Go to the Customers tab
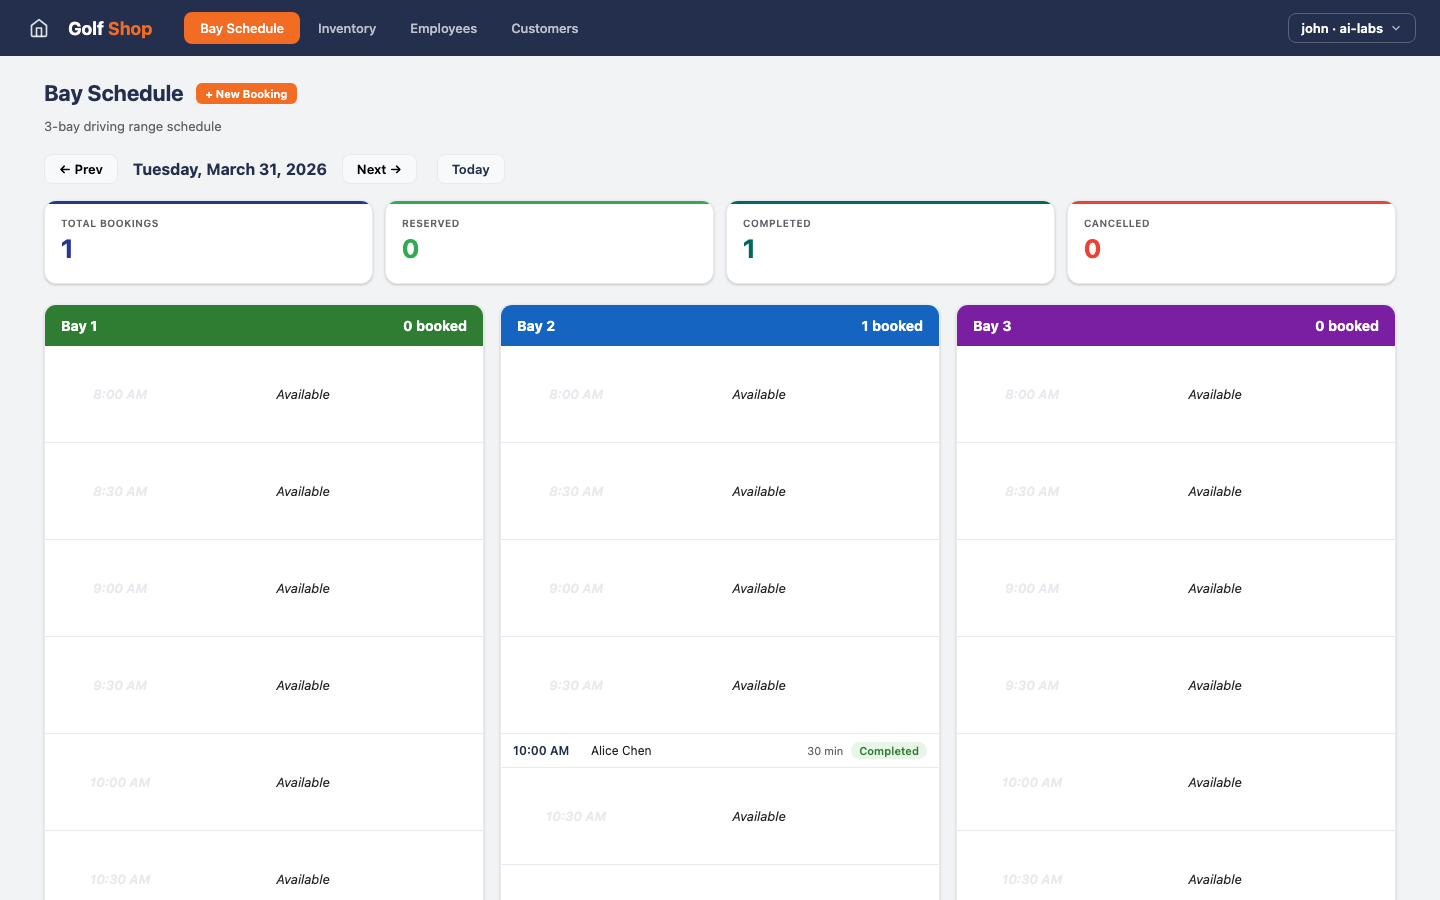 pyautogui.click(x=544, y=28)
